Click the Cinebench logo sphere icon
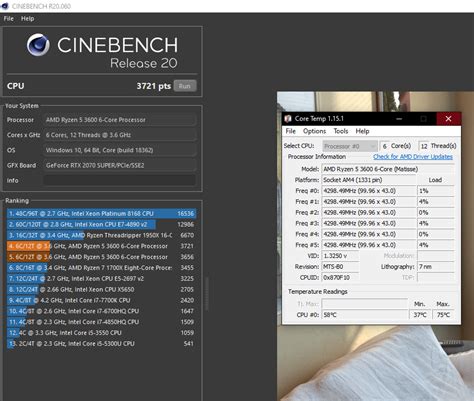Image resolution: width=474 pixels, height=401 pixels. pos(38,45)
